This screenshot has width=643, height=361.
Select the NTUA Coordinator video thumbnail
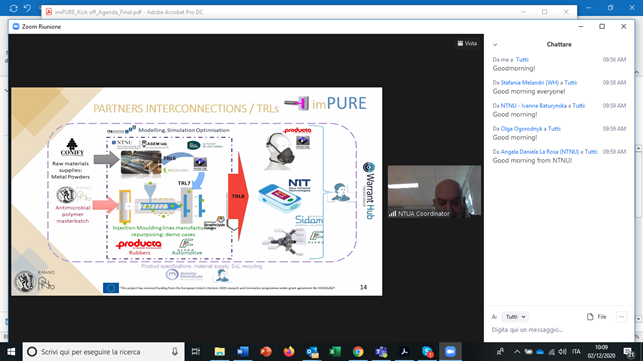[434, 191]
